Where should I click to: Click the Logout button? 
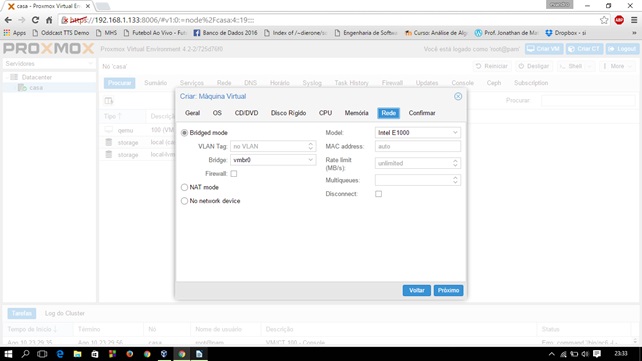tap(622, 49)
